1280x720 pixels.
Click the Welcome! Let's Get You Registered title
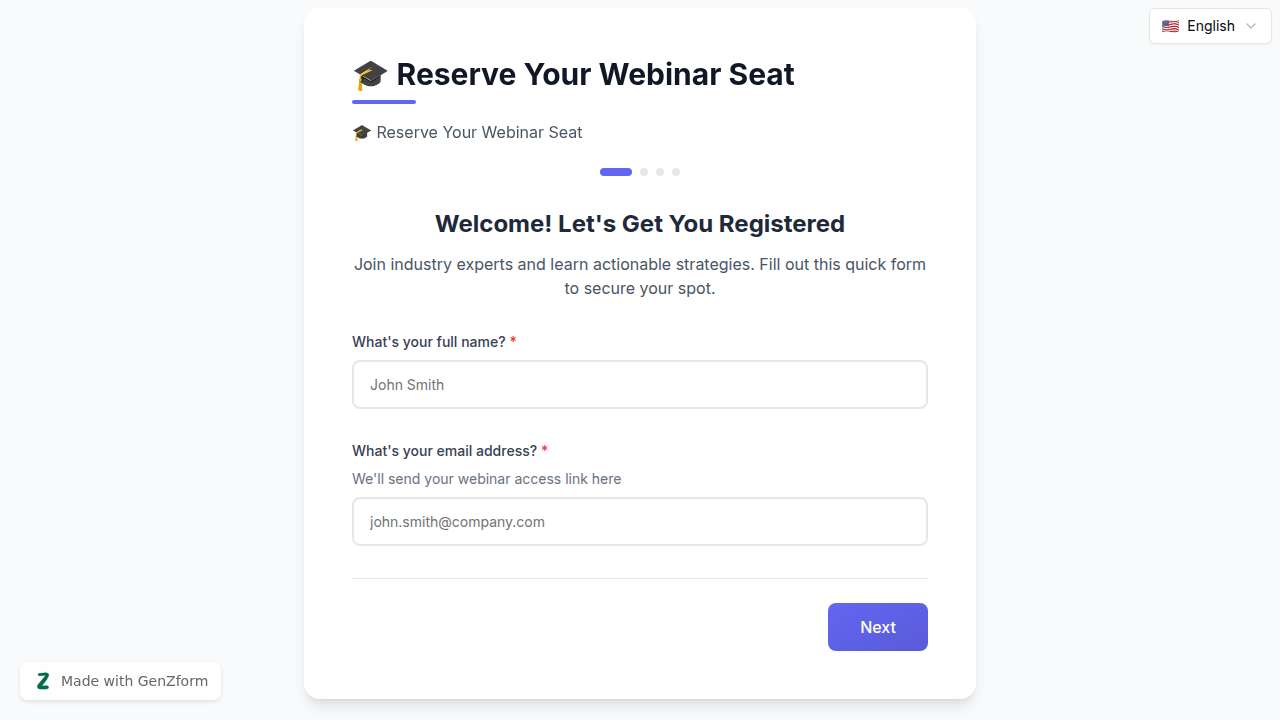640,223
